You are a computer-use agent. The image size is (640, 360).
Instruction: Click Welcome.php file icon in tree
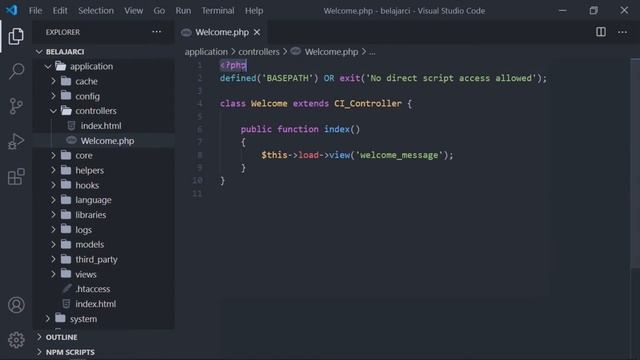71,140
